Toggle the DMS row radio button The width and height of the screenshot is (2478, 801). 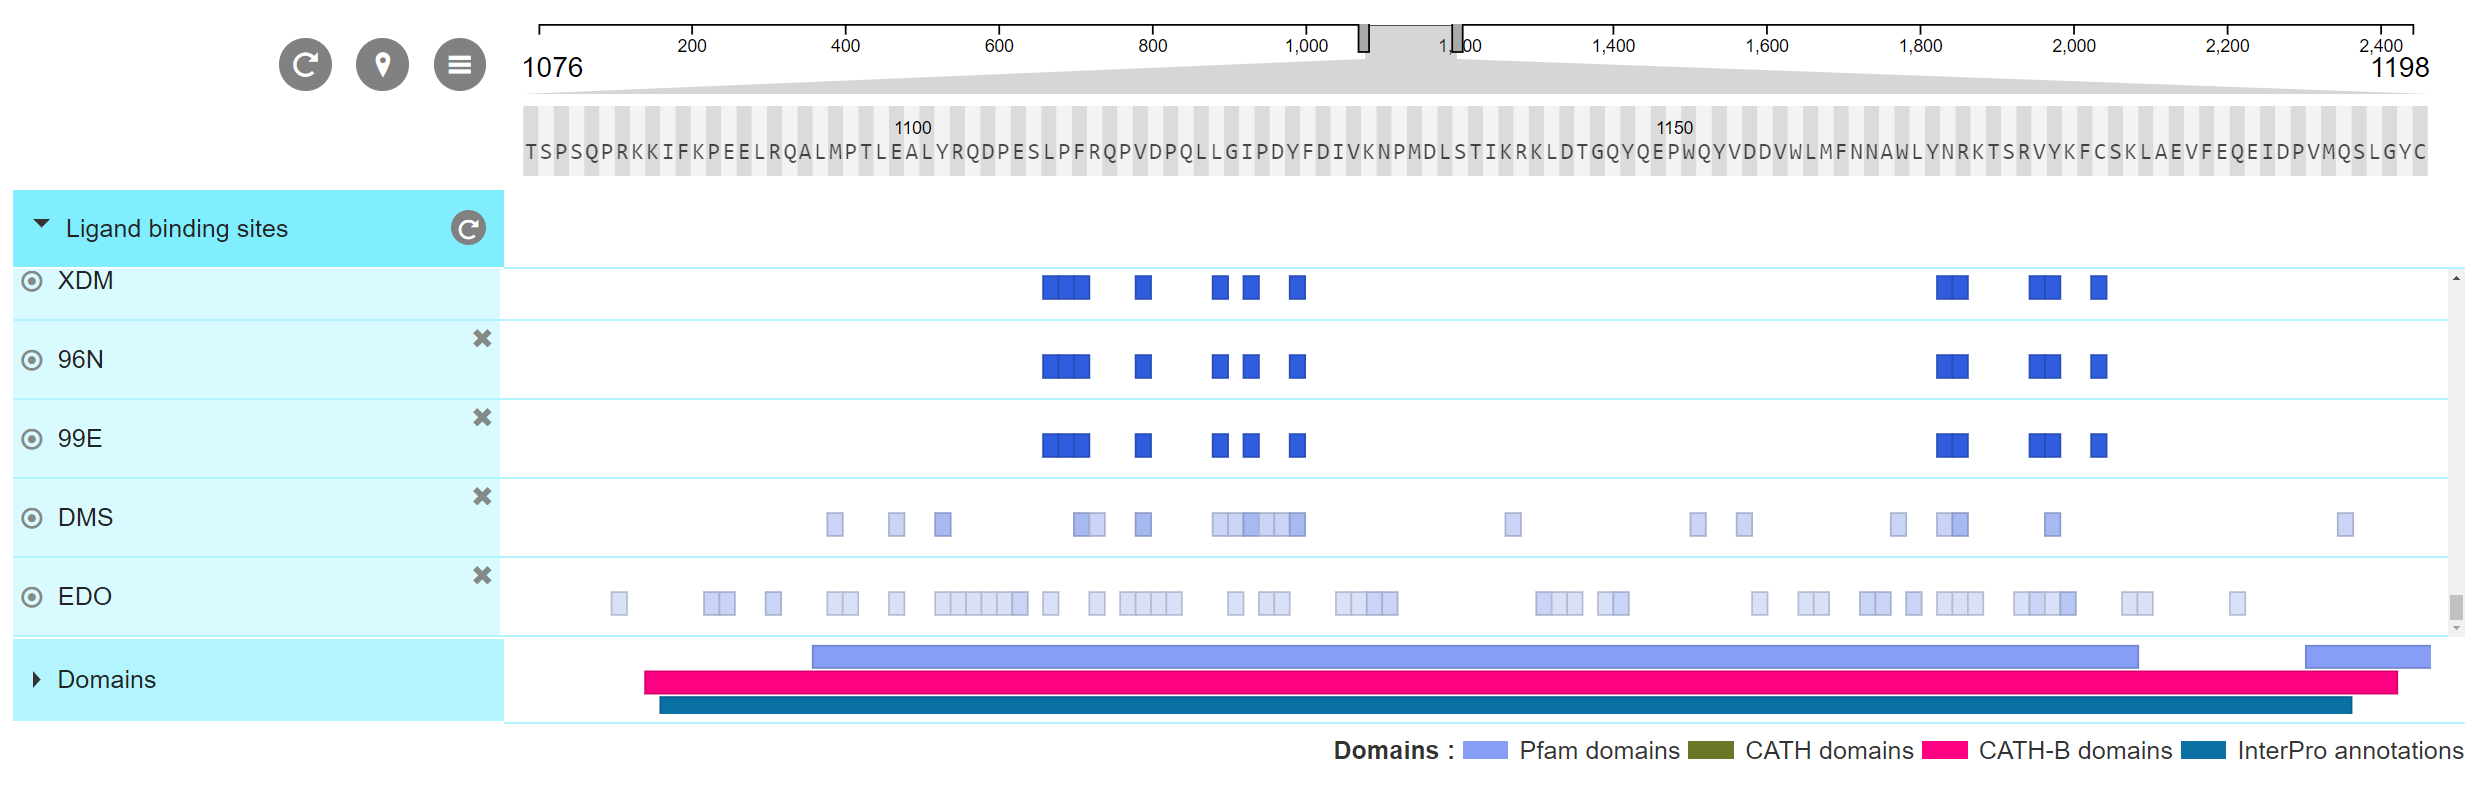(32, 518)
